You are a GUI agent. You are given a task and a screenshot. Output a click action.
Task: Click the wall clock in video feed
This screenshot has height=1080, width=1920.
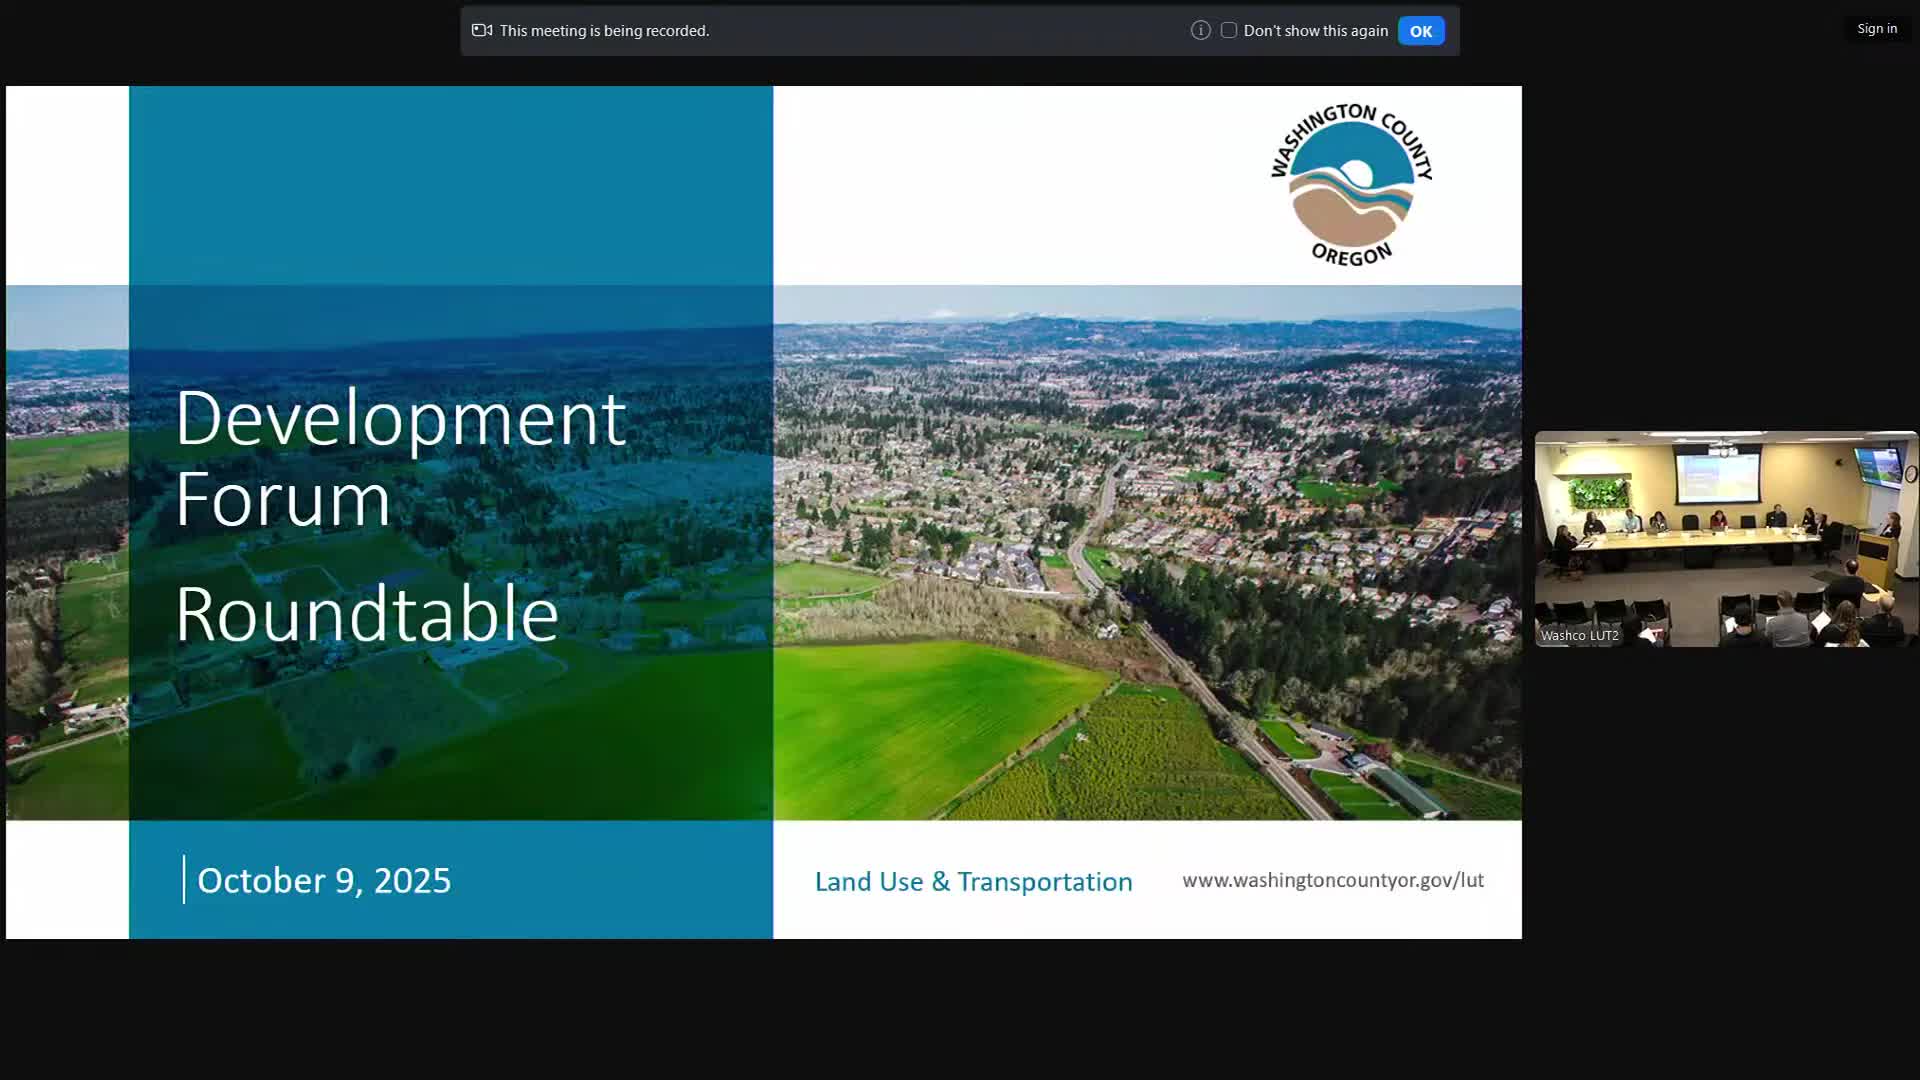pyautogui.click(x=1910, y=473)
